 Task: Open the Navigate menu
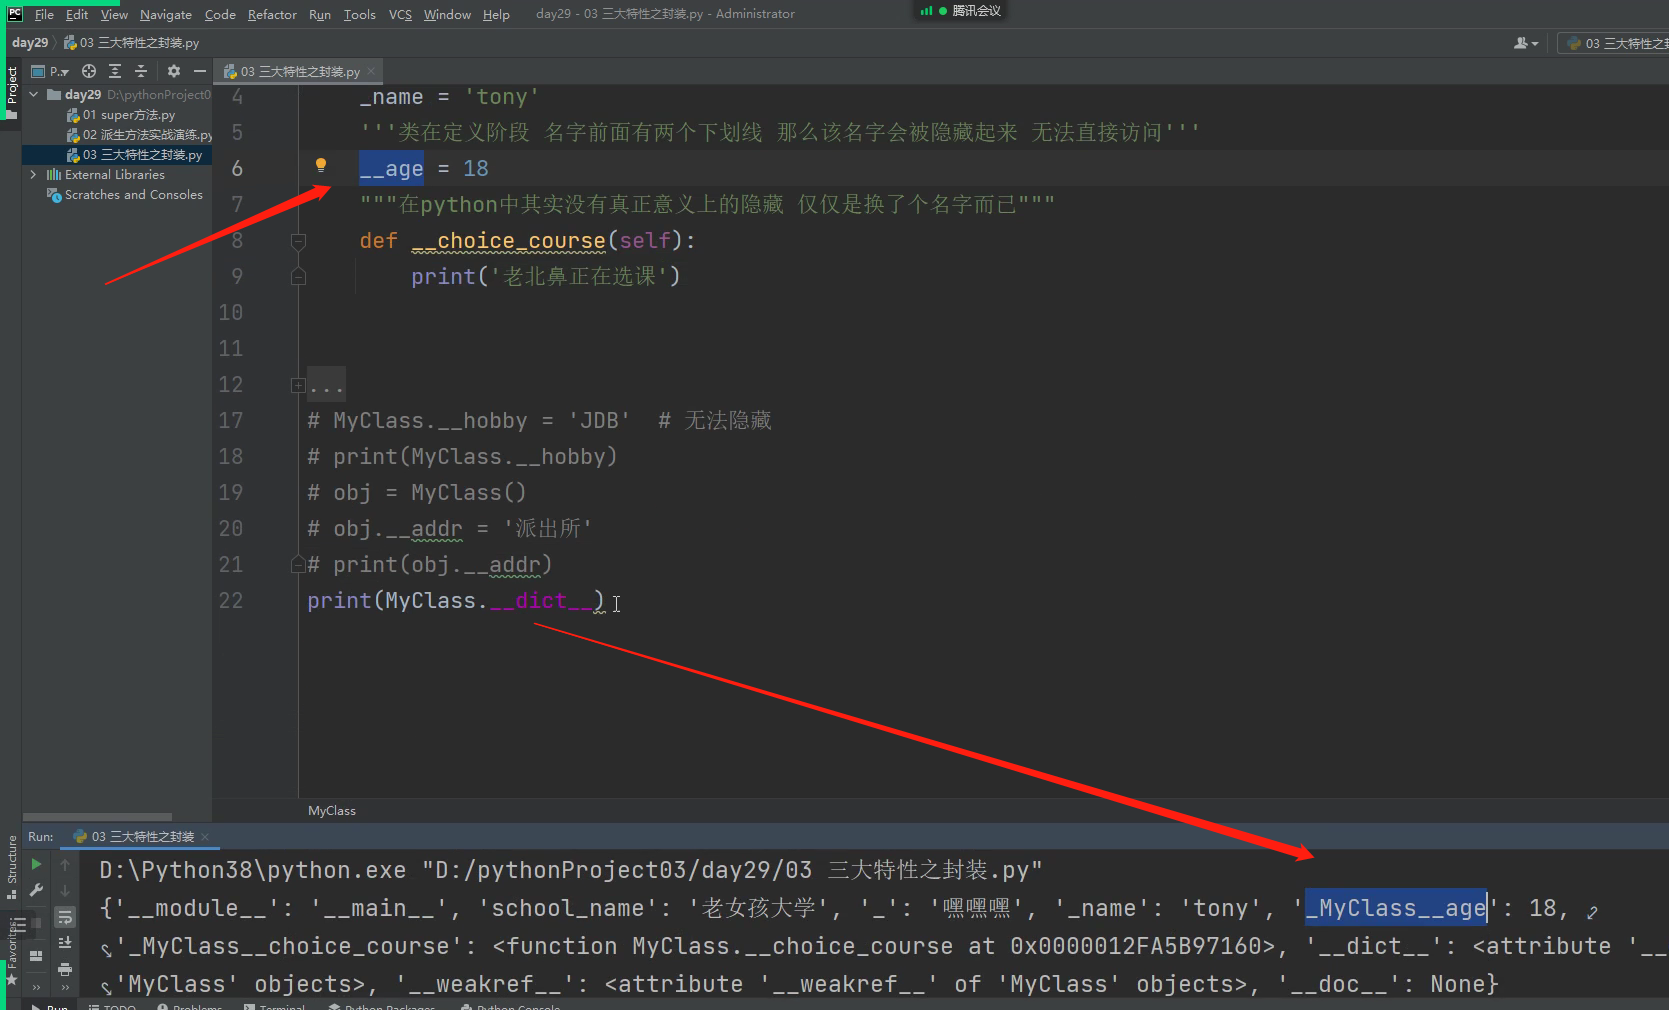coord(166,14)
